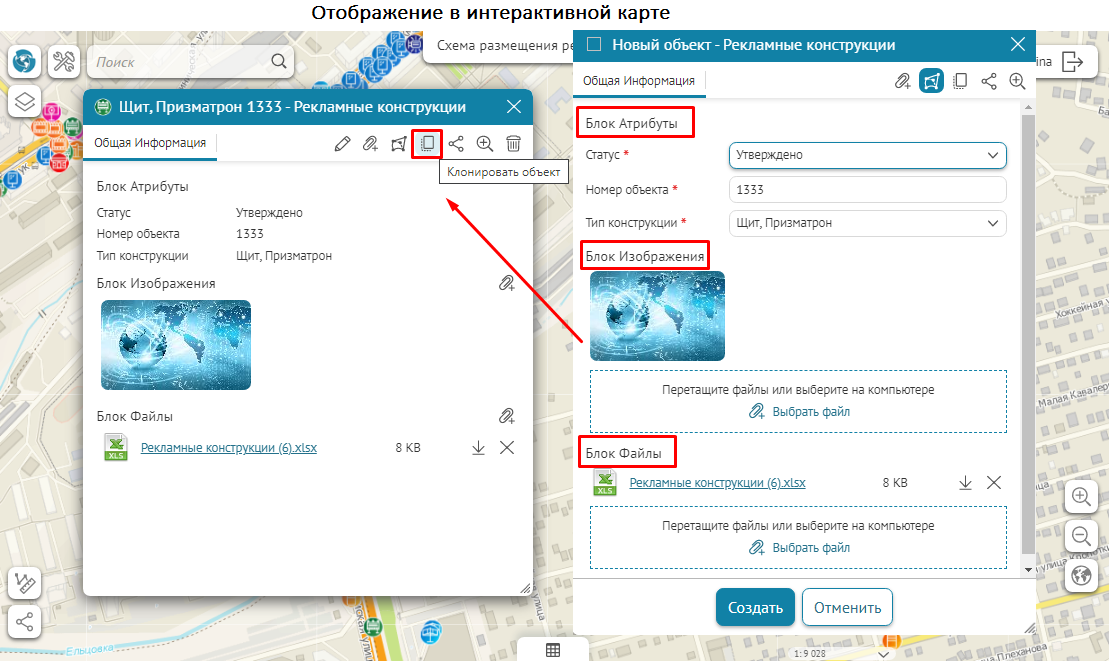Screen dimensions: 1109x661
Task: Open the tools wrench icon
Action: (64, 62)
